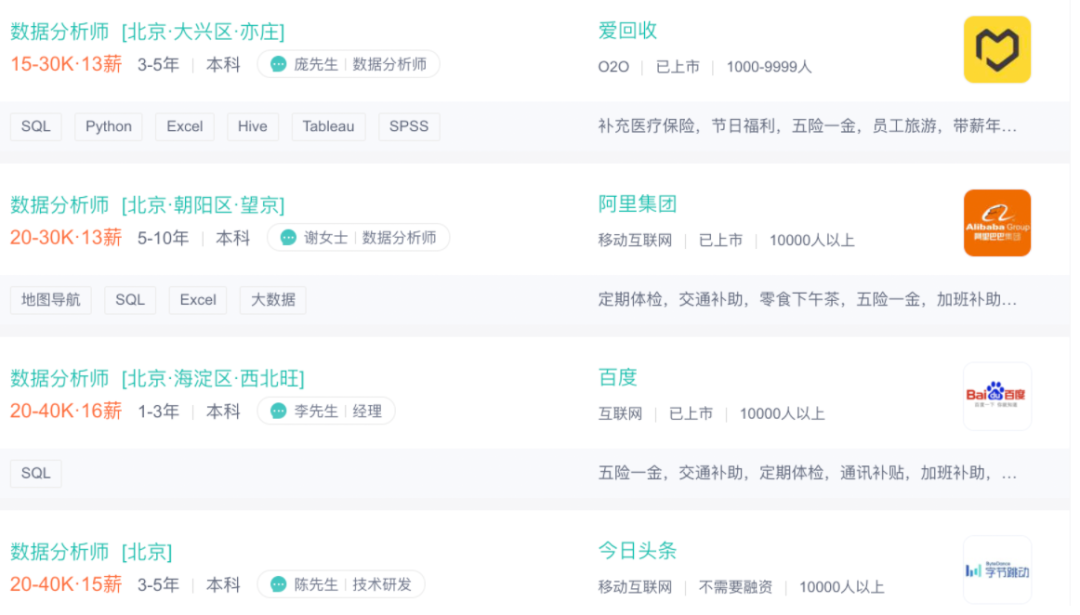Click salary 20-40K·15薪
The width and height of the screenshot is (1080, 615).
(x=66, y=585)
